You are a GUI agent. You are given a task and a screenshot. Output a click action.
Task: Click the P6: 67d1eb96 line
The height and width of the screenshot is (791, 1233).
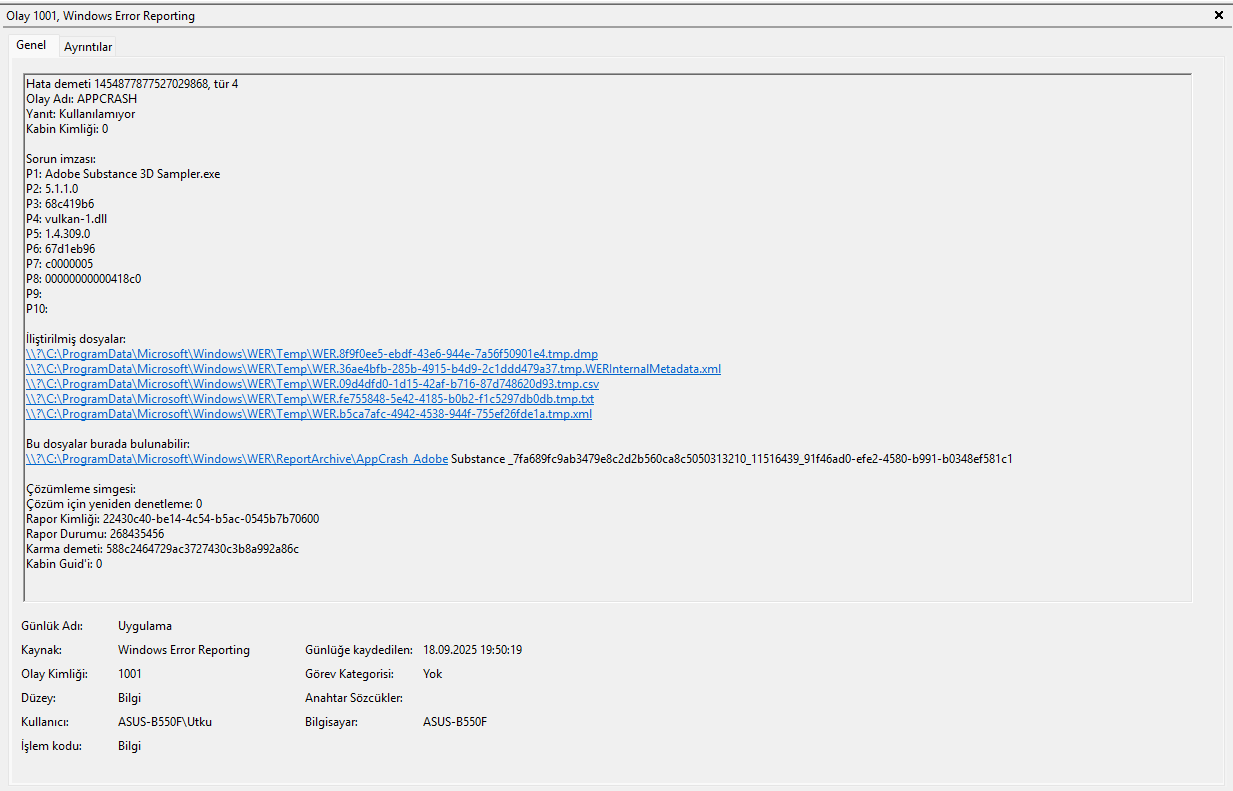click(x=61, y=249)
